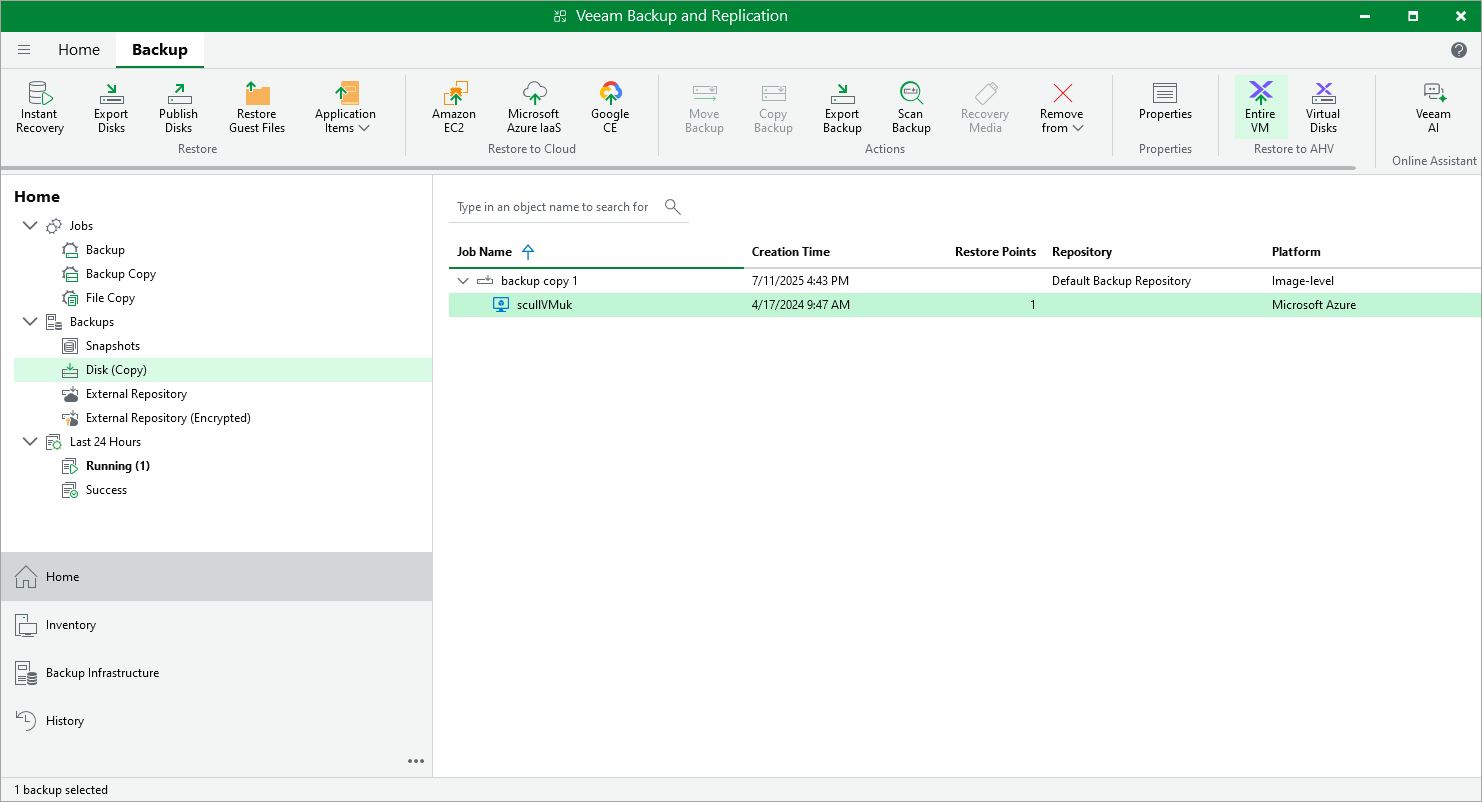Click the 4/17/2024 9:47 AM cell

click(801, 305)
